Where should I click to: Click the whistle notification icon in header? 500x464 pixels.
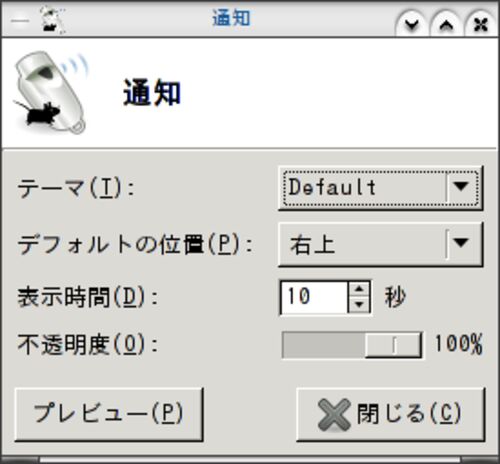[51, 92]
